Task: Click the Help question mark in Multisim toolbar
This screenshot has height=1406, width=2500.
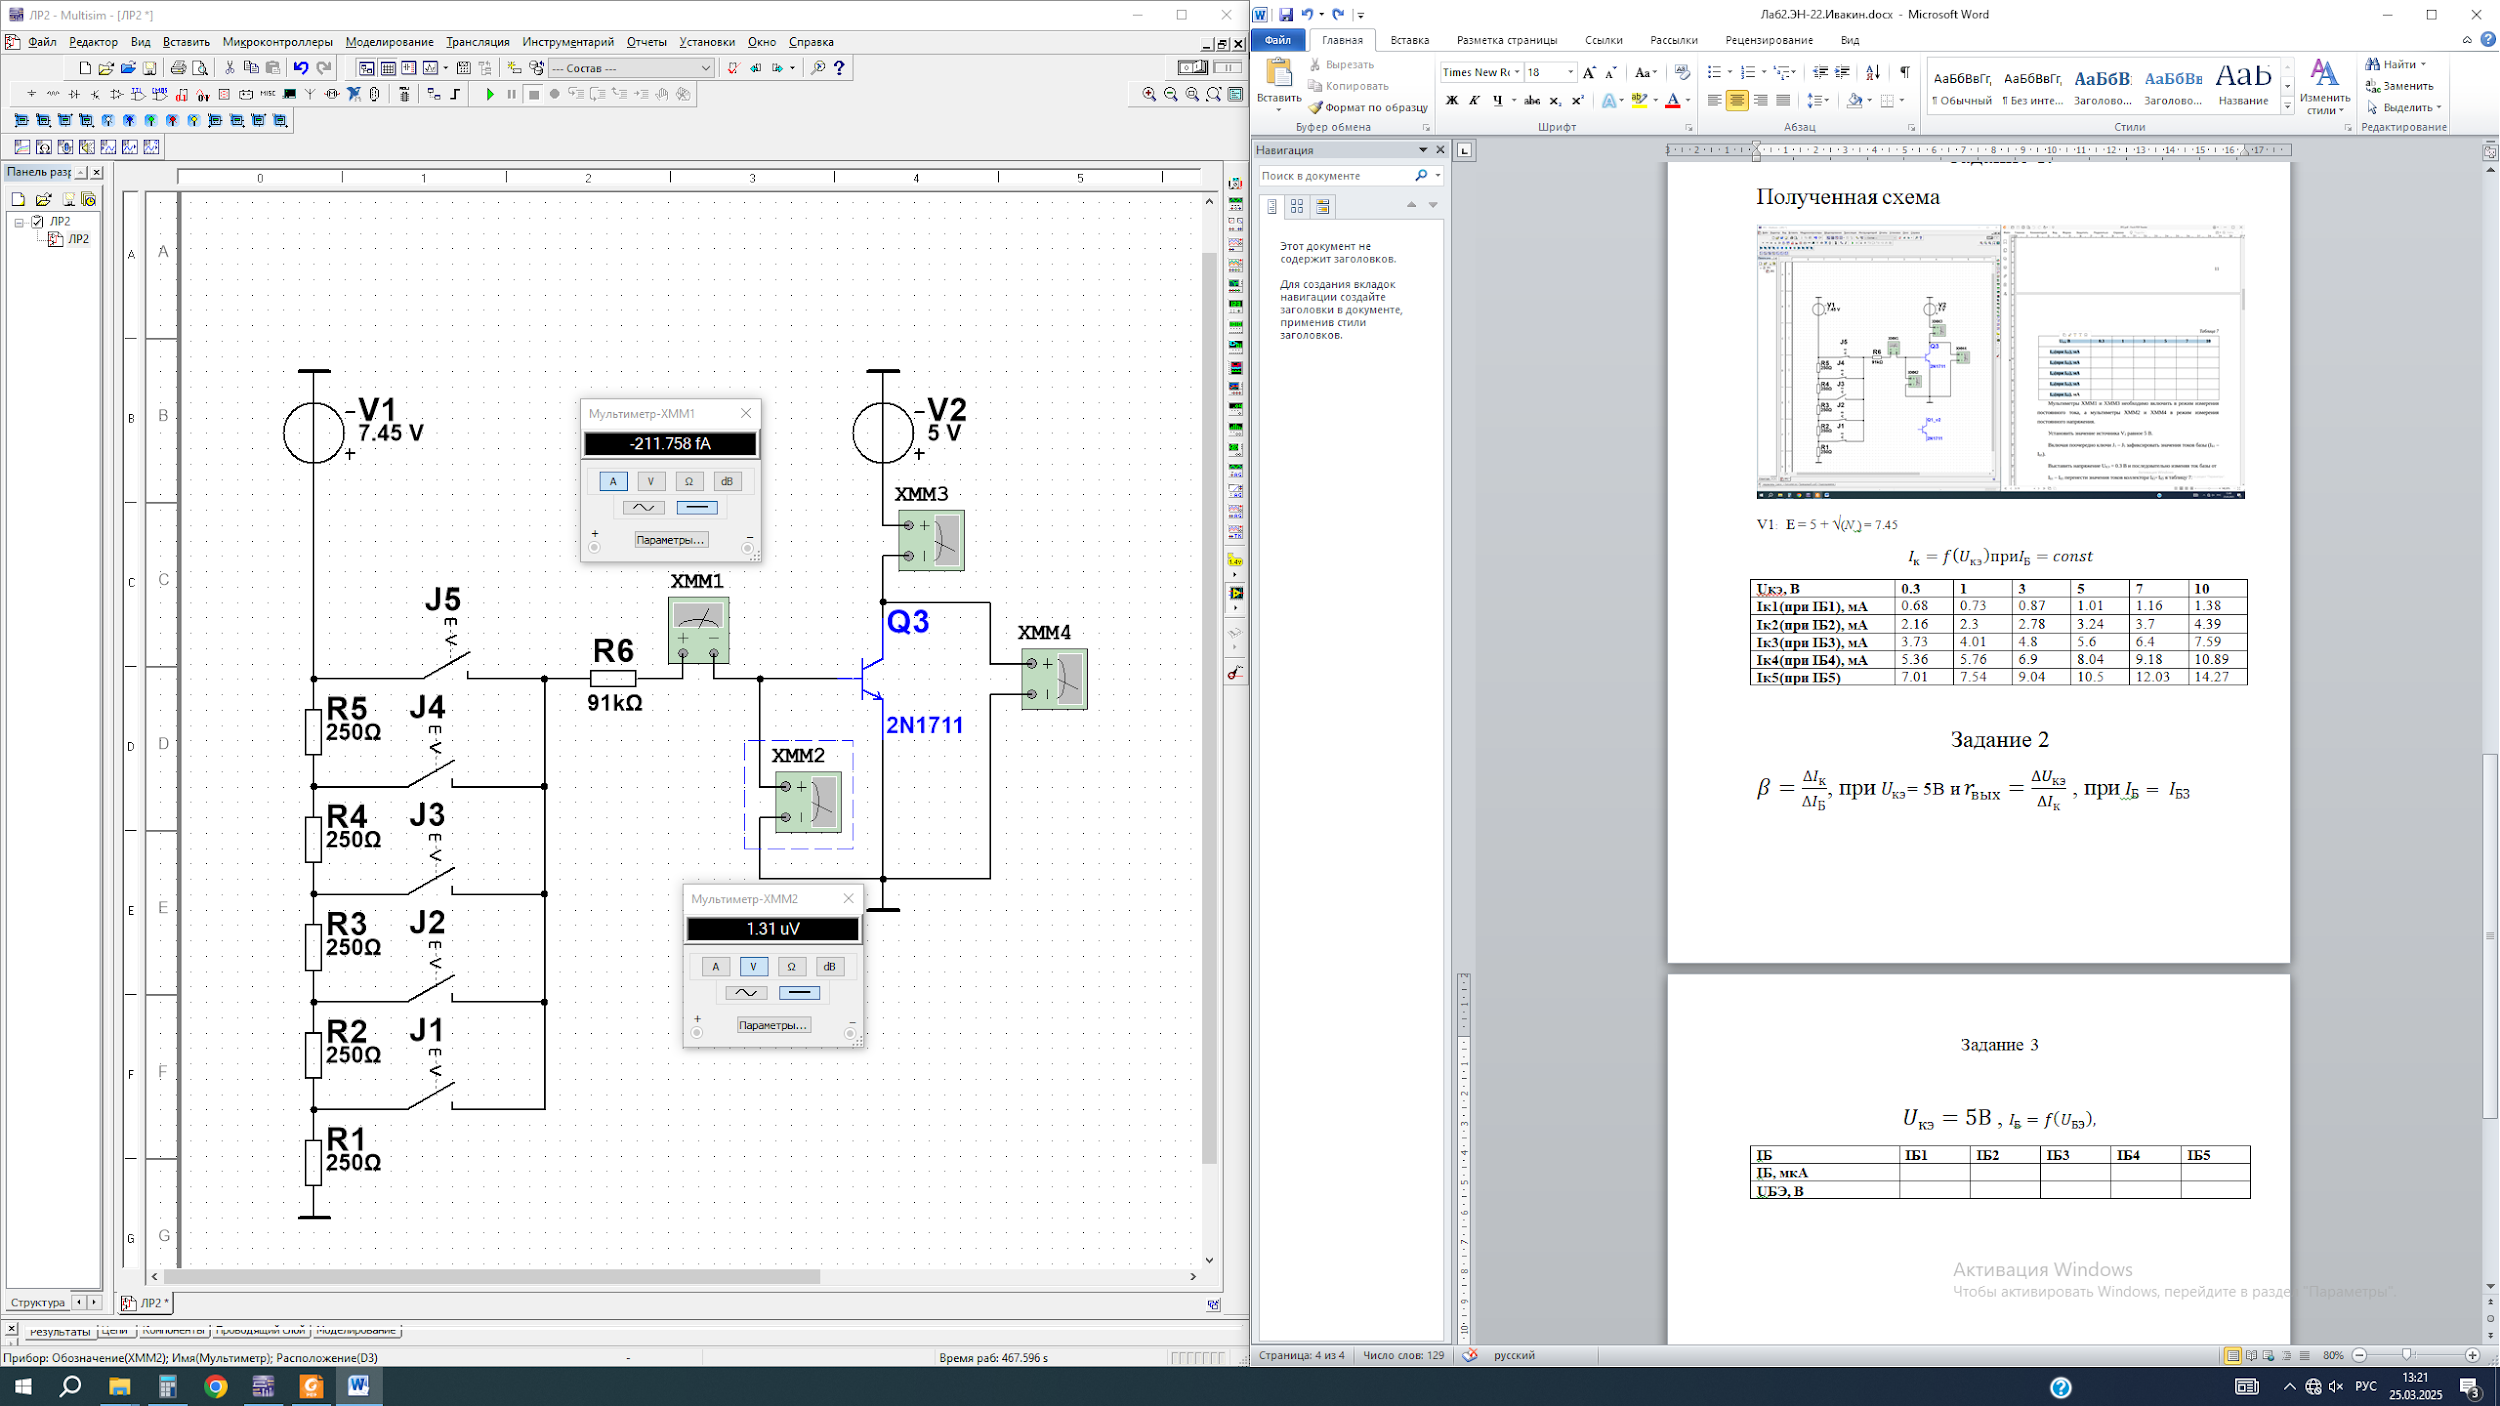Action: click(839, 68)
